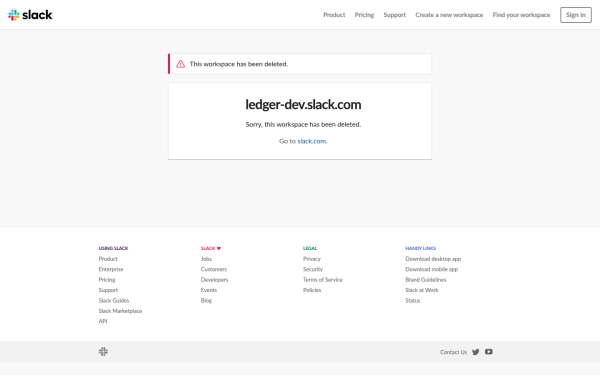Click Download mobile app link
Screen dimensions: 600x375
point(432,269)
